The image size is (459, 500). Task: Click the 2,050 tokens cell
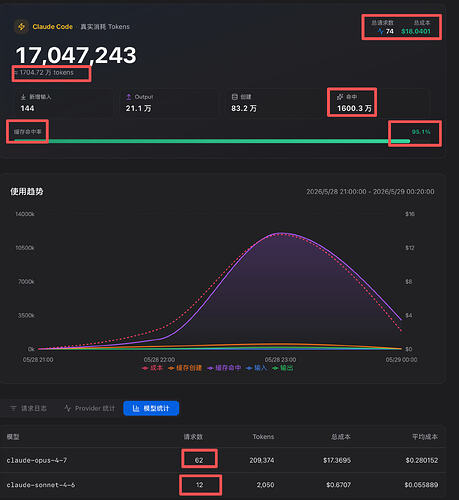click(265, 485)
